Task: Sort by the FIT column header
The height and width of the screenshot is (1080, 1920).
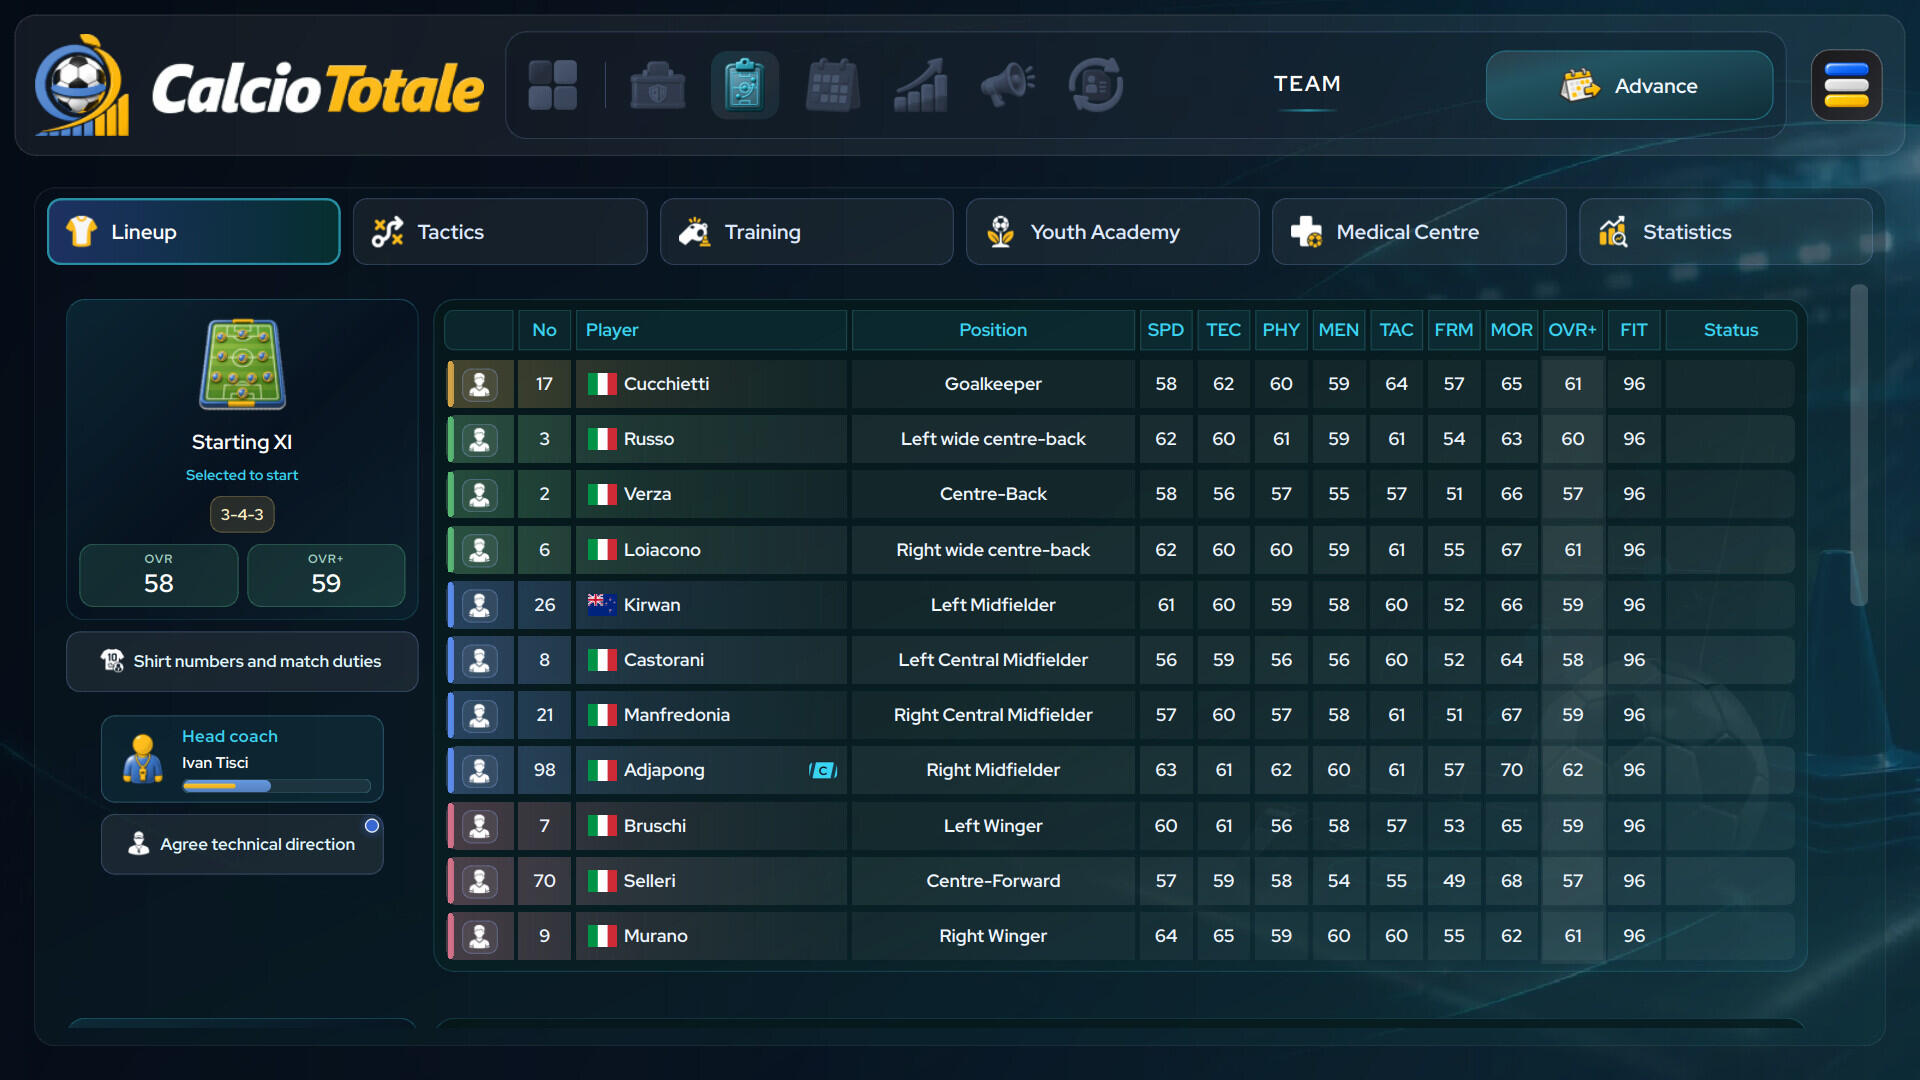Action: [x=1634, y=330]
